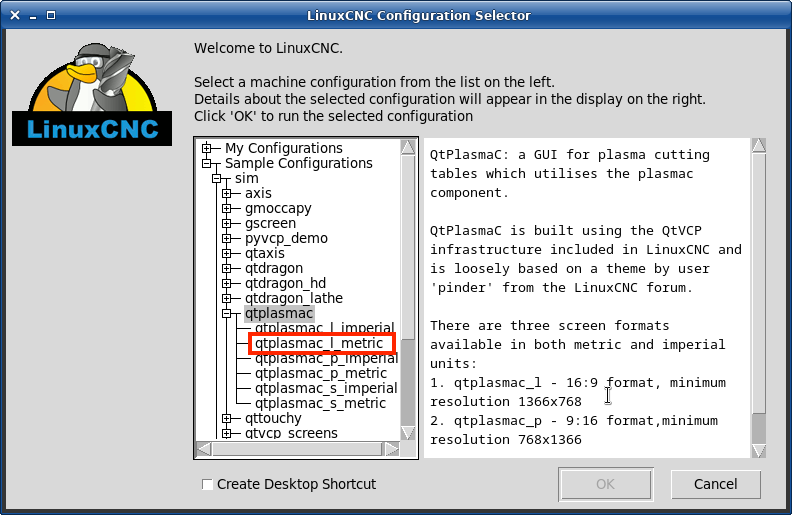
Task: Expand the My Configurations node
Action: [x=206, y=148]
